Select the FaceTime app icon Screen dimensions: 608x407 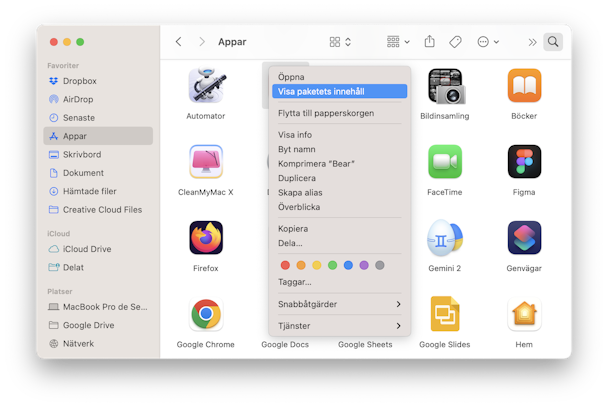[x=445, y=162]
